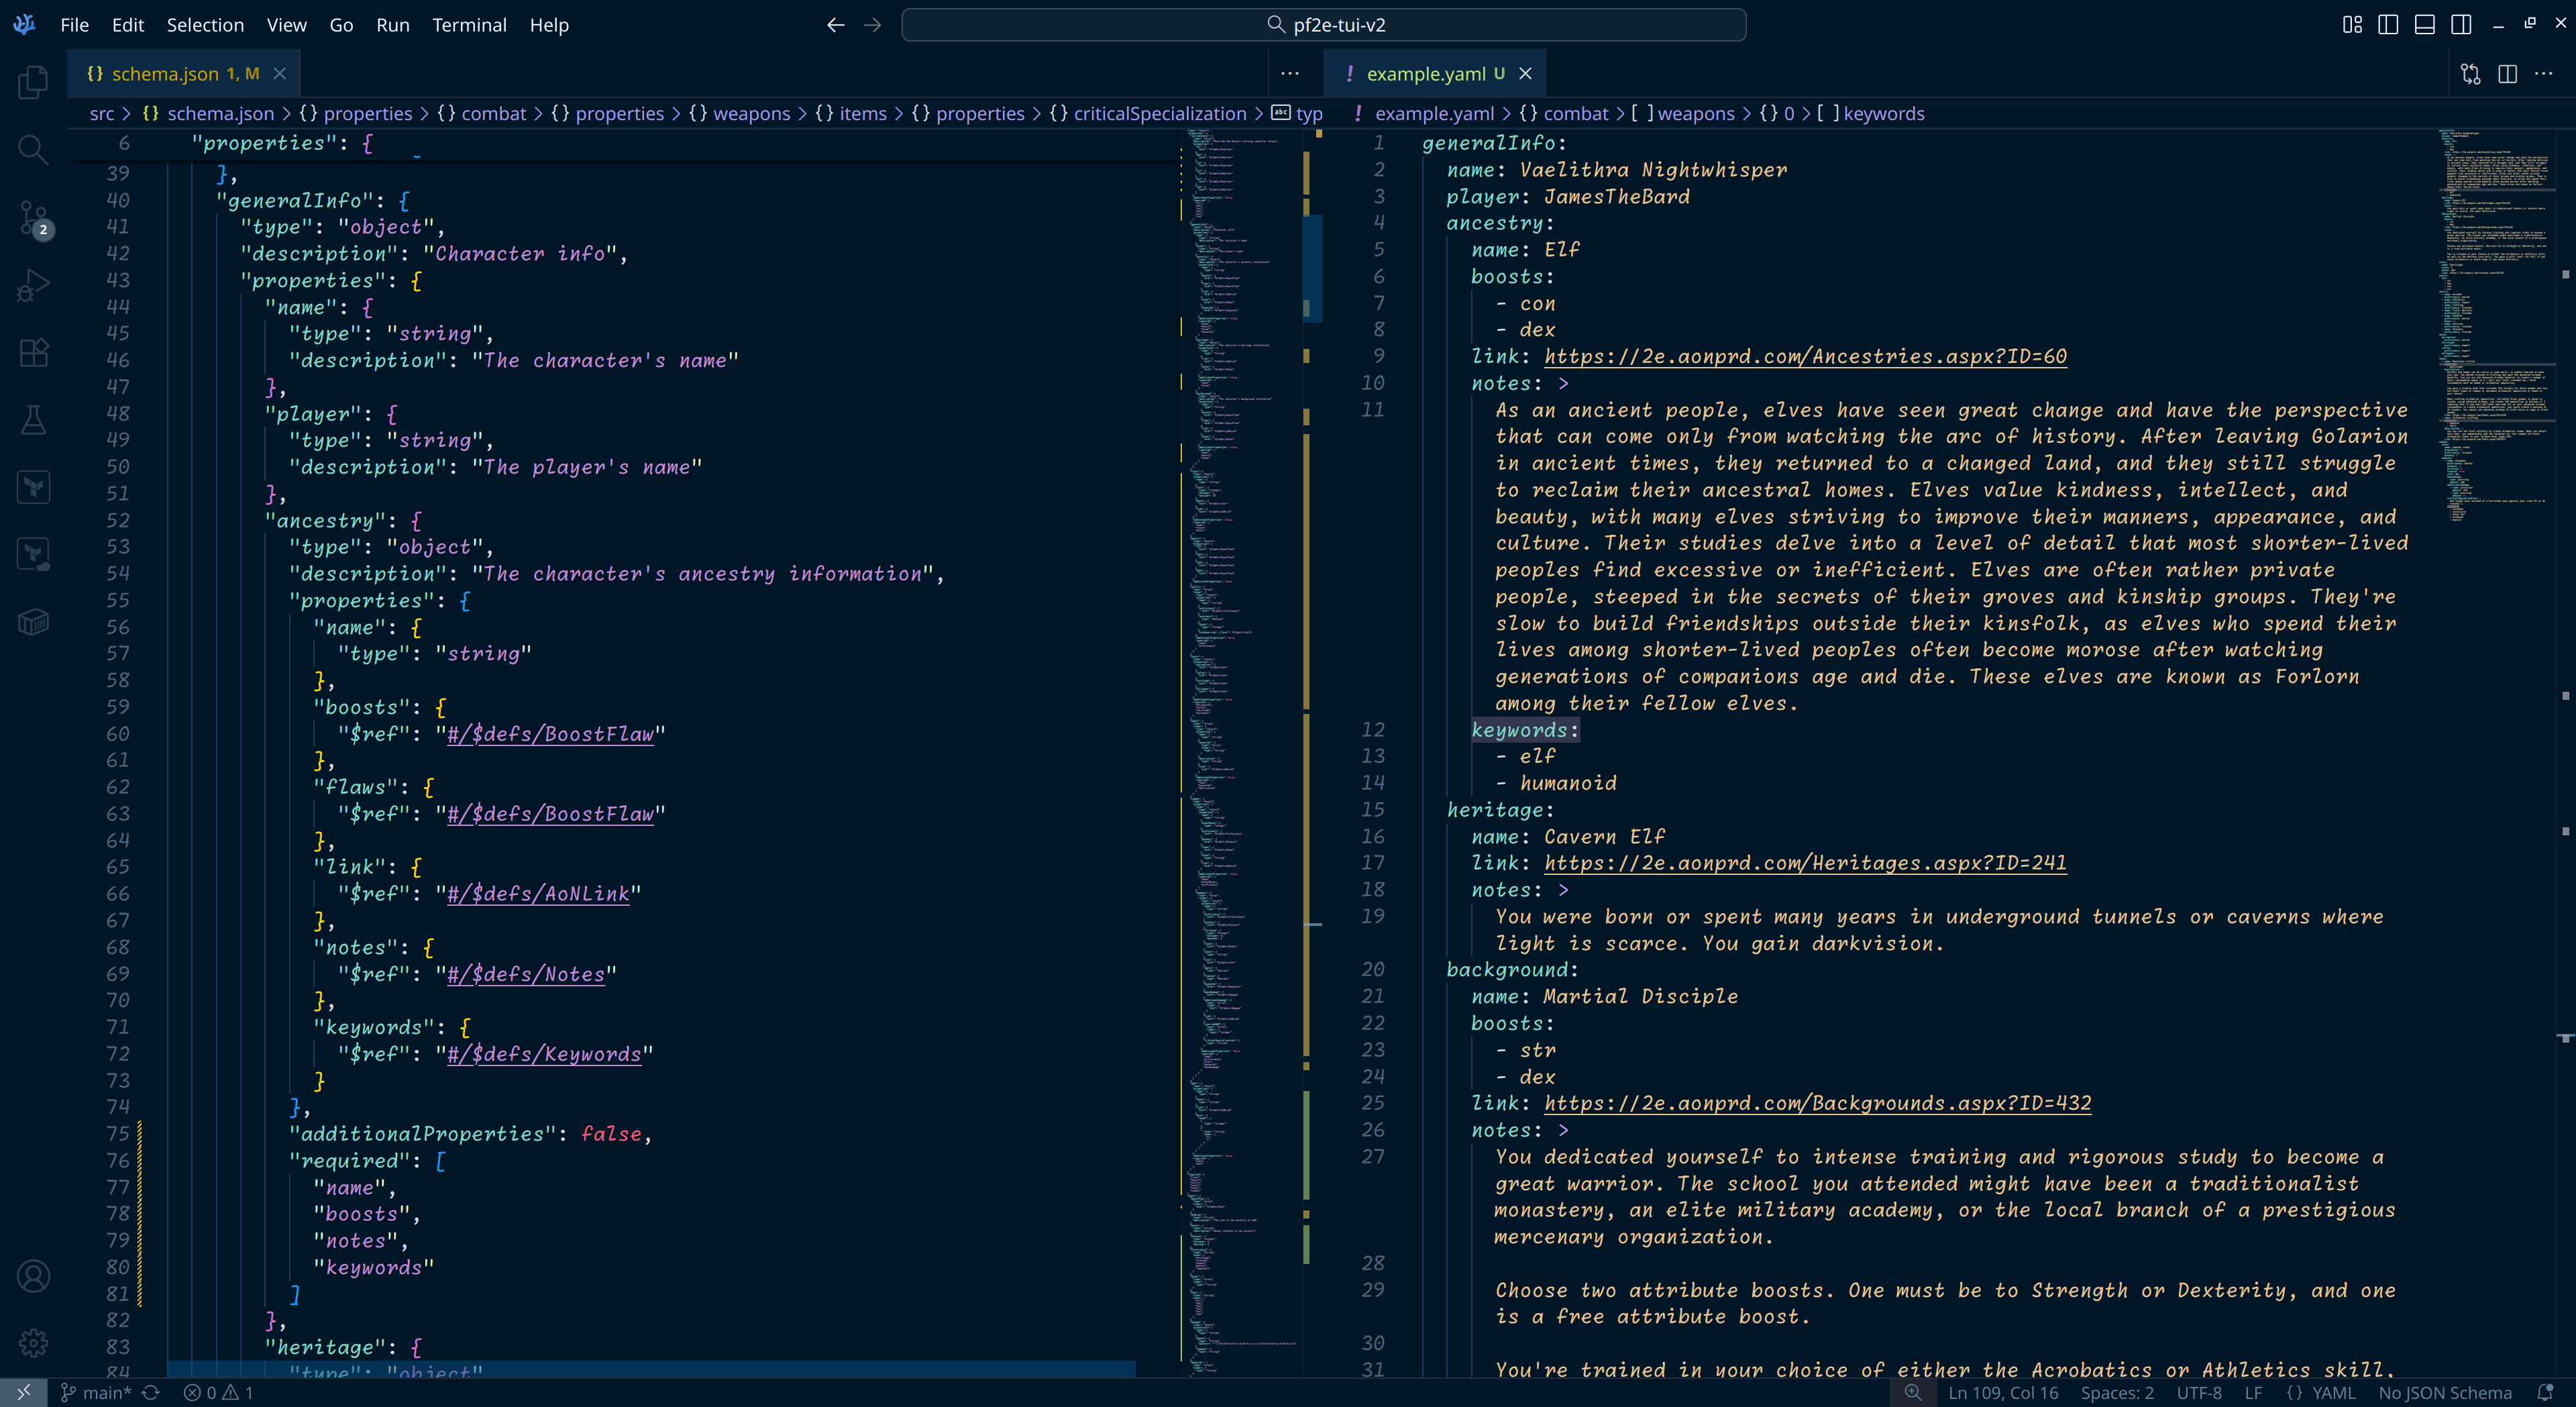
Task: Open the Terminal menu
Action: click(469, 25)
